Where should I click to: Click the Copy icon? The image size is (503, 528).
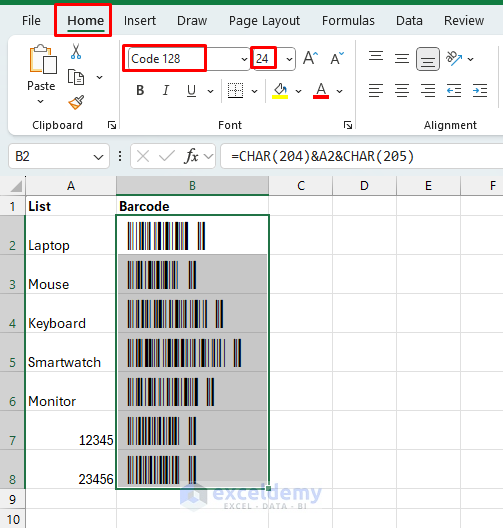point(76,77)
